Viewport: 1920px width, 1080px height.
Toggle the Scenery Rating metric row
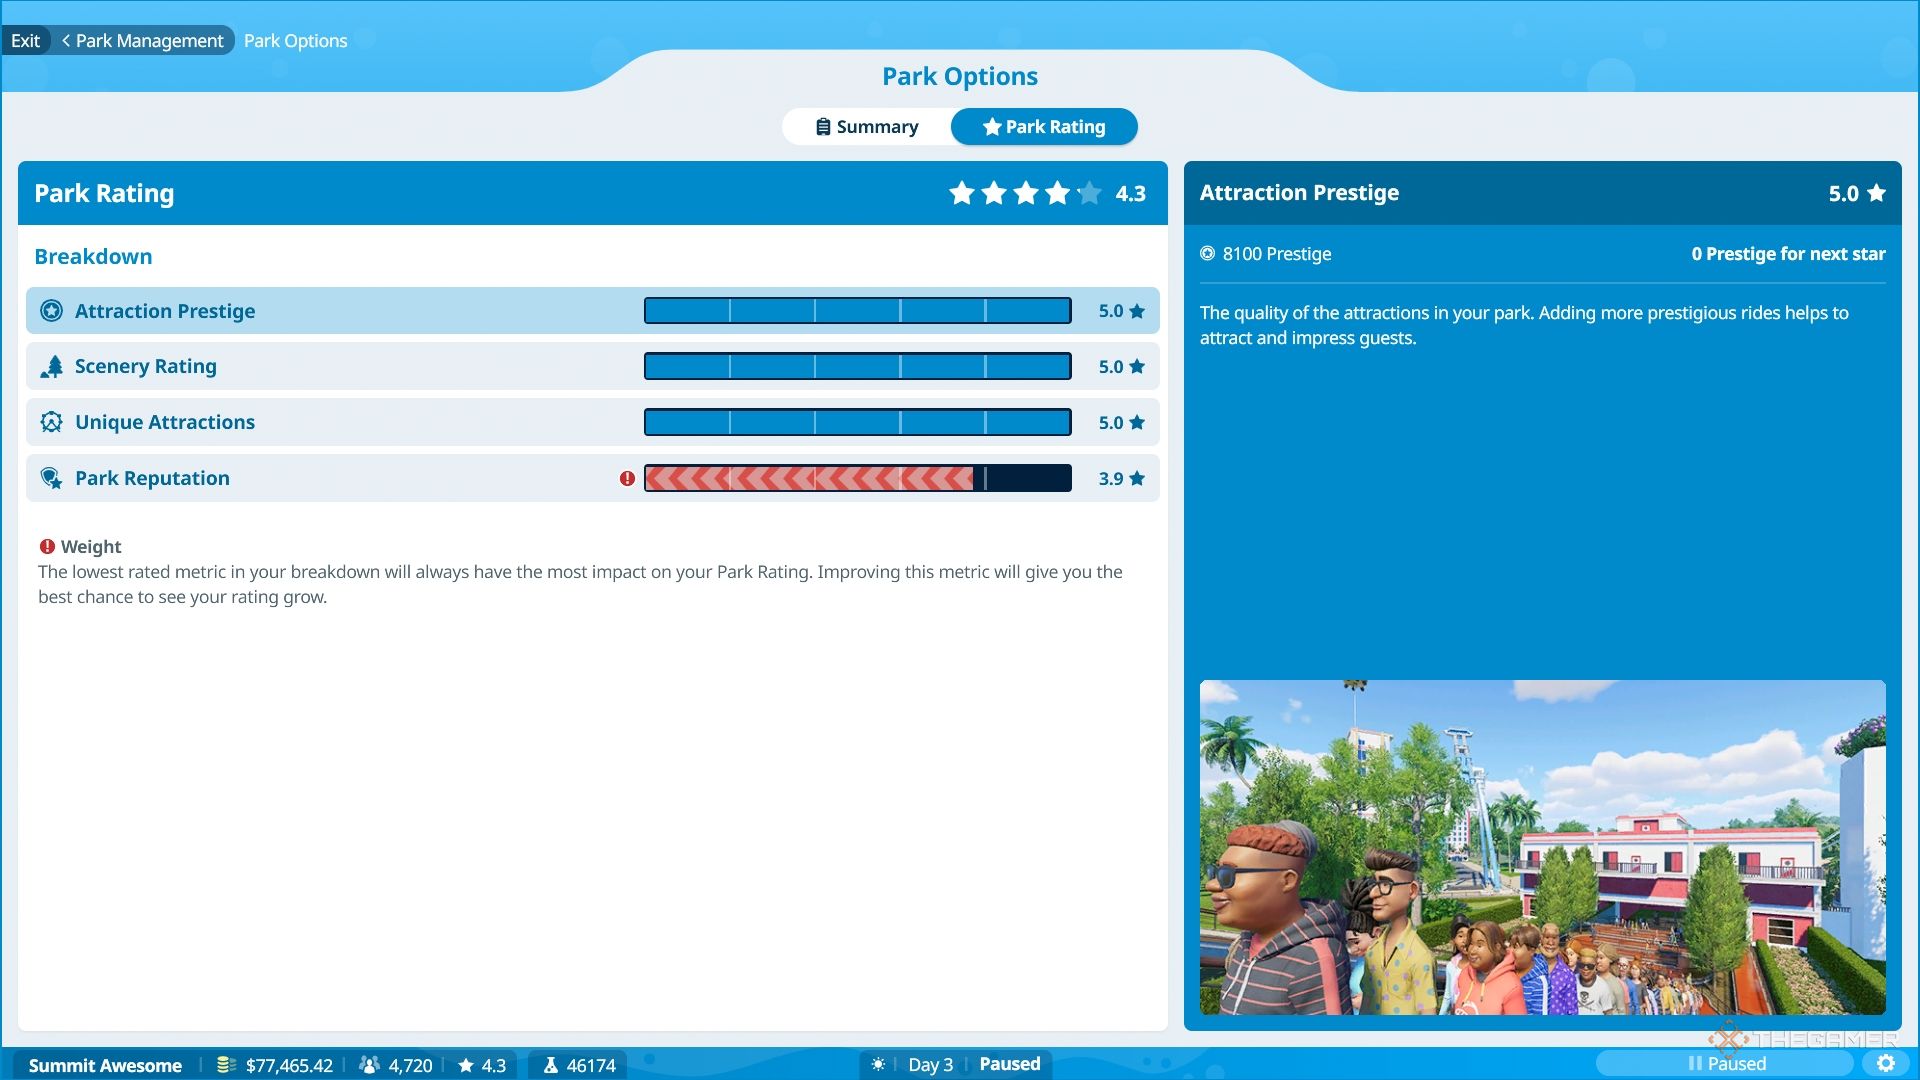(592, 365)
